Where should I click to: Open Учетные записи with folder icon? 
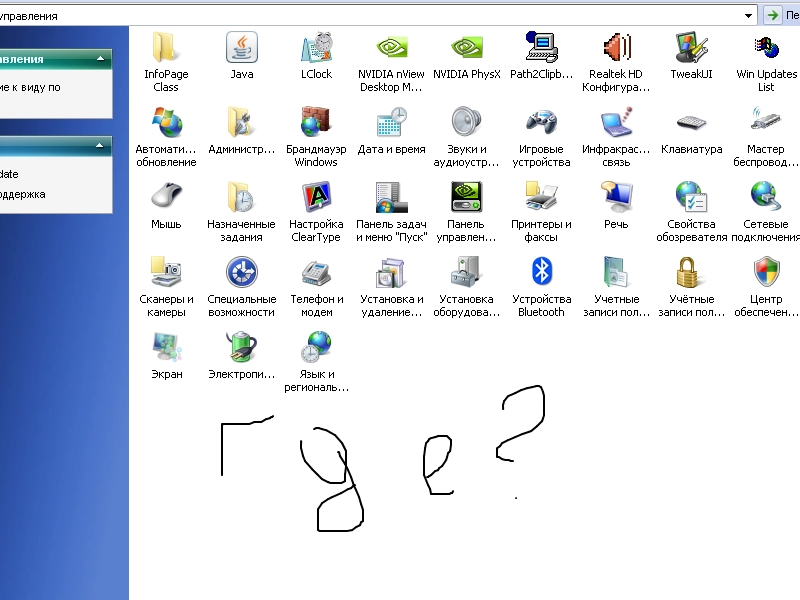616,272
